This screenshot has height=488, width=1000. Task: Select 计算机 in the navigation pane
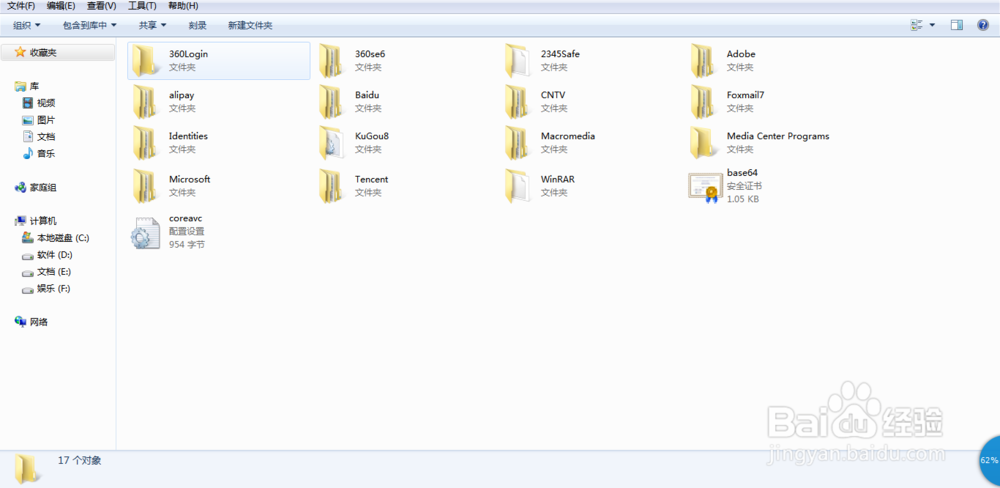click(43, 221)
